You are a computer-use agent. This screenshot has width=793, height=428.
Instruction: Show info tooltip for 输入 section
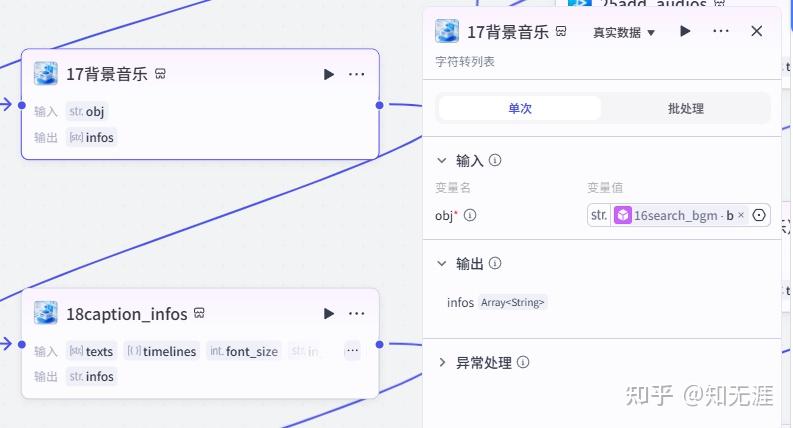(x=495, y=160)
